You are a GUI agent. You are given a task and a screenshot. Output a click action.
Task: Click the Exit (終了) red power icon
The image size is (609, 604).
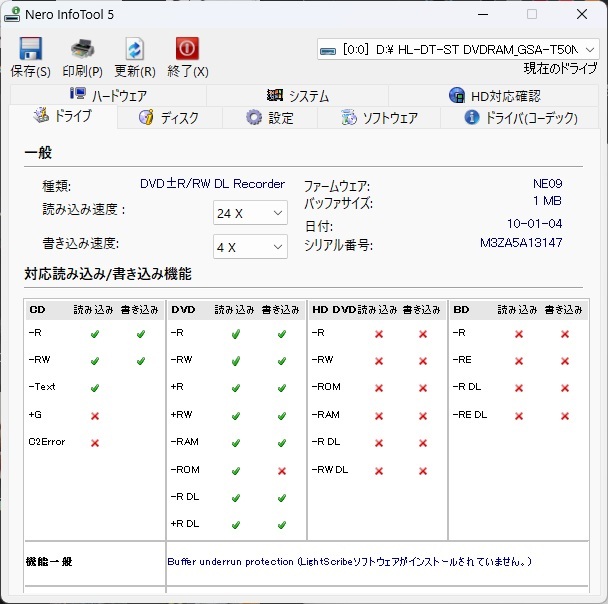pyautogui.click(x=187, y=49)
